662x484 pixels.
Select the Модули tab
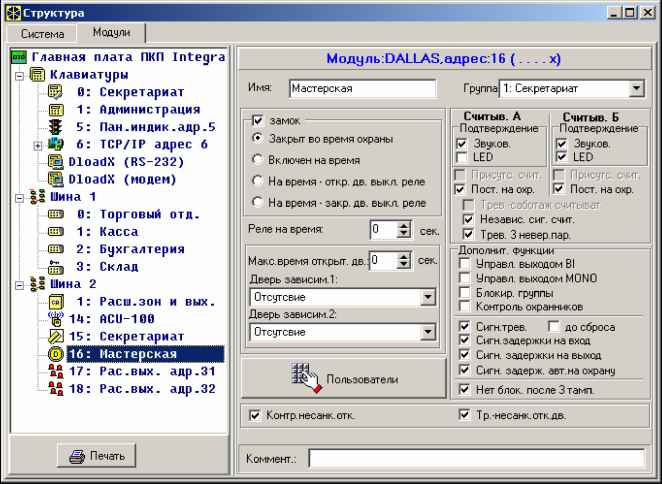click(111, 32)
